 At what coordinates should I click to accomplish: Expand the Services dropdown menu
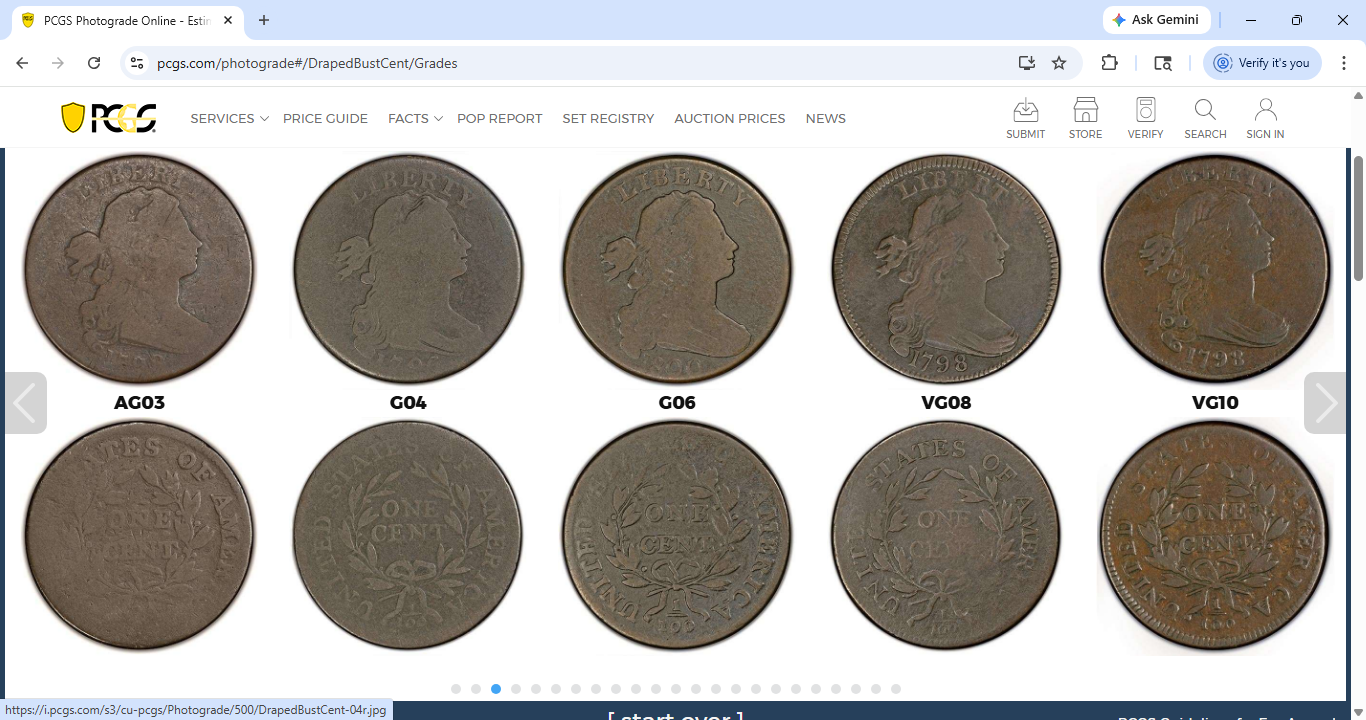coord(229,118)
